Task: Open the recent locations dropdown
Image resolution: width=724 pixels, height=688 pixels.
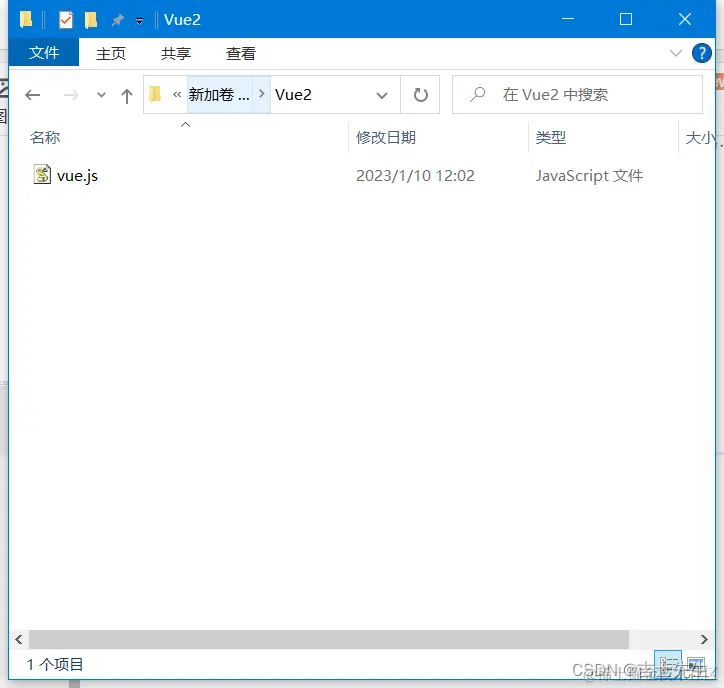Action: (x=101, y=95)
